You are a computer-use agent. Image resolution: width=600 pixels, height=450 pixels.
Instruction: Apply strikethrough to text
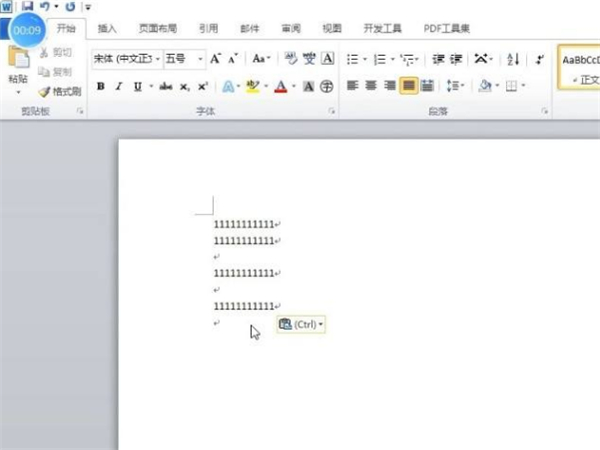coord(166,86)
